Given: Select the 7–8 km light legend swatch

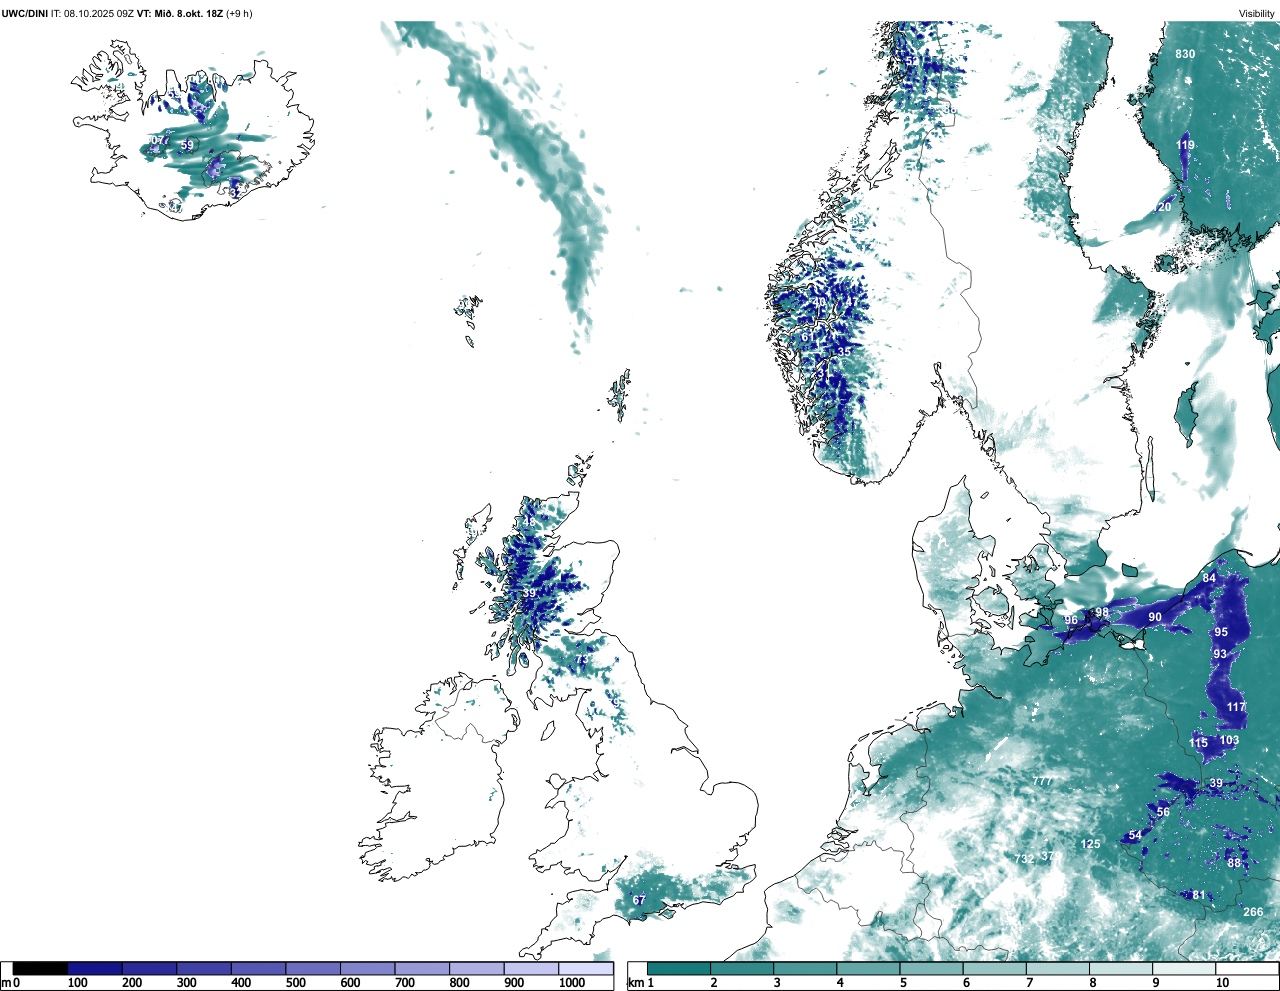Looking at the screenshot, I should pos(1059,968).
